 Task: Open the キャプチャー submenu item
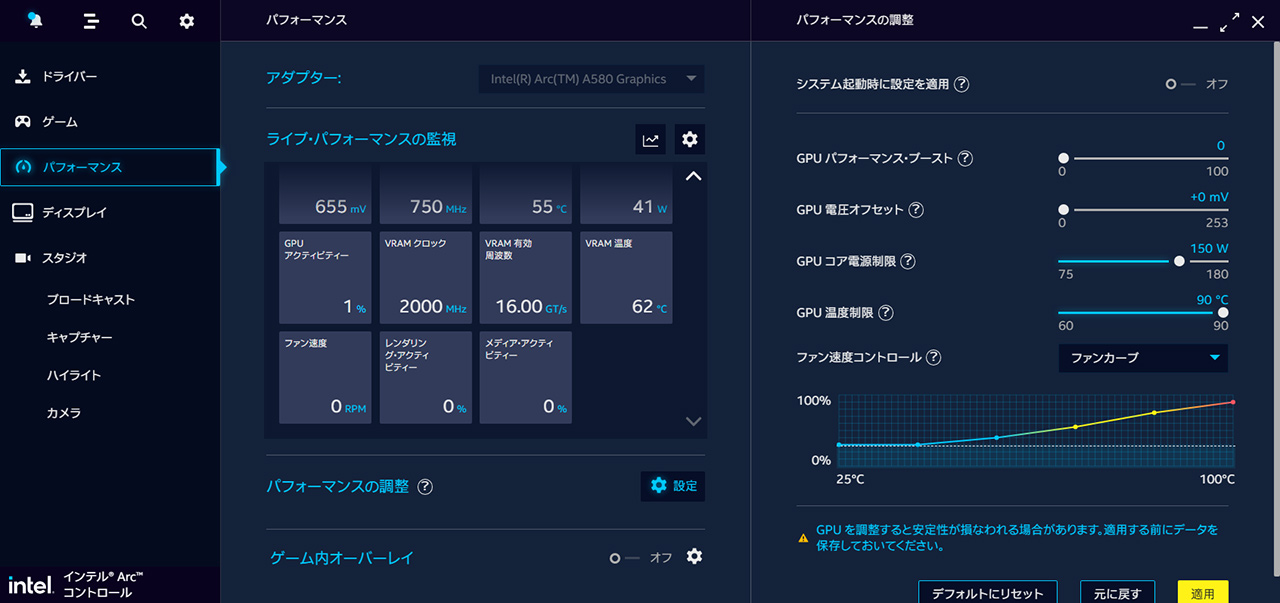79,337
